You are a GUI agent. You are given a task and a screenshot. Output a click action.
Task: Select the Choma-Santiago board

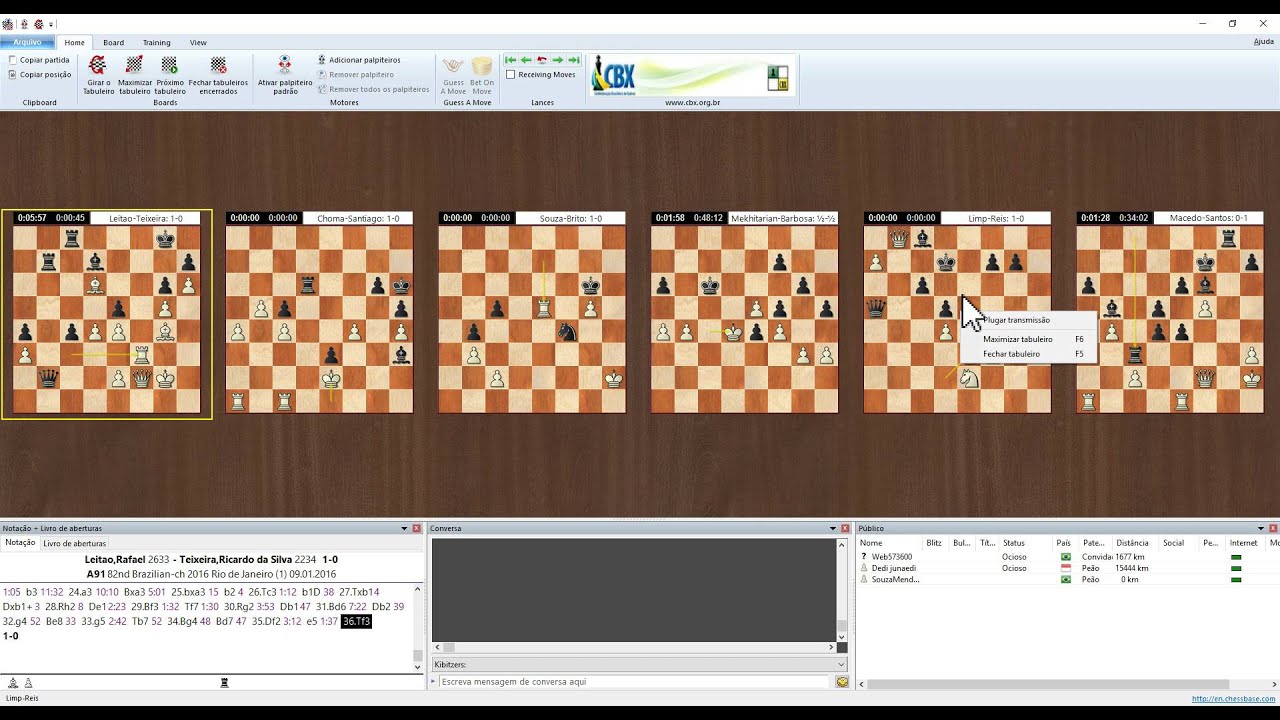coord(319,319)
